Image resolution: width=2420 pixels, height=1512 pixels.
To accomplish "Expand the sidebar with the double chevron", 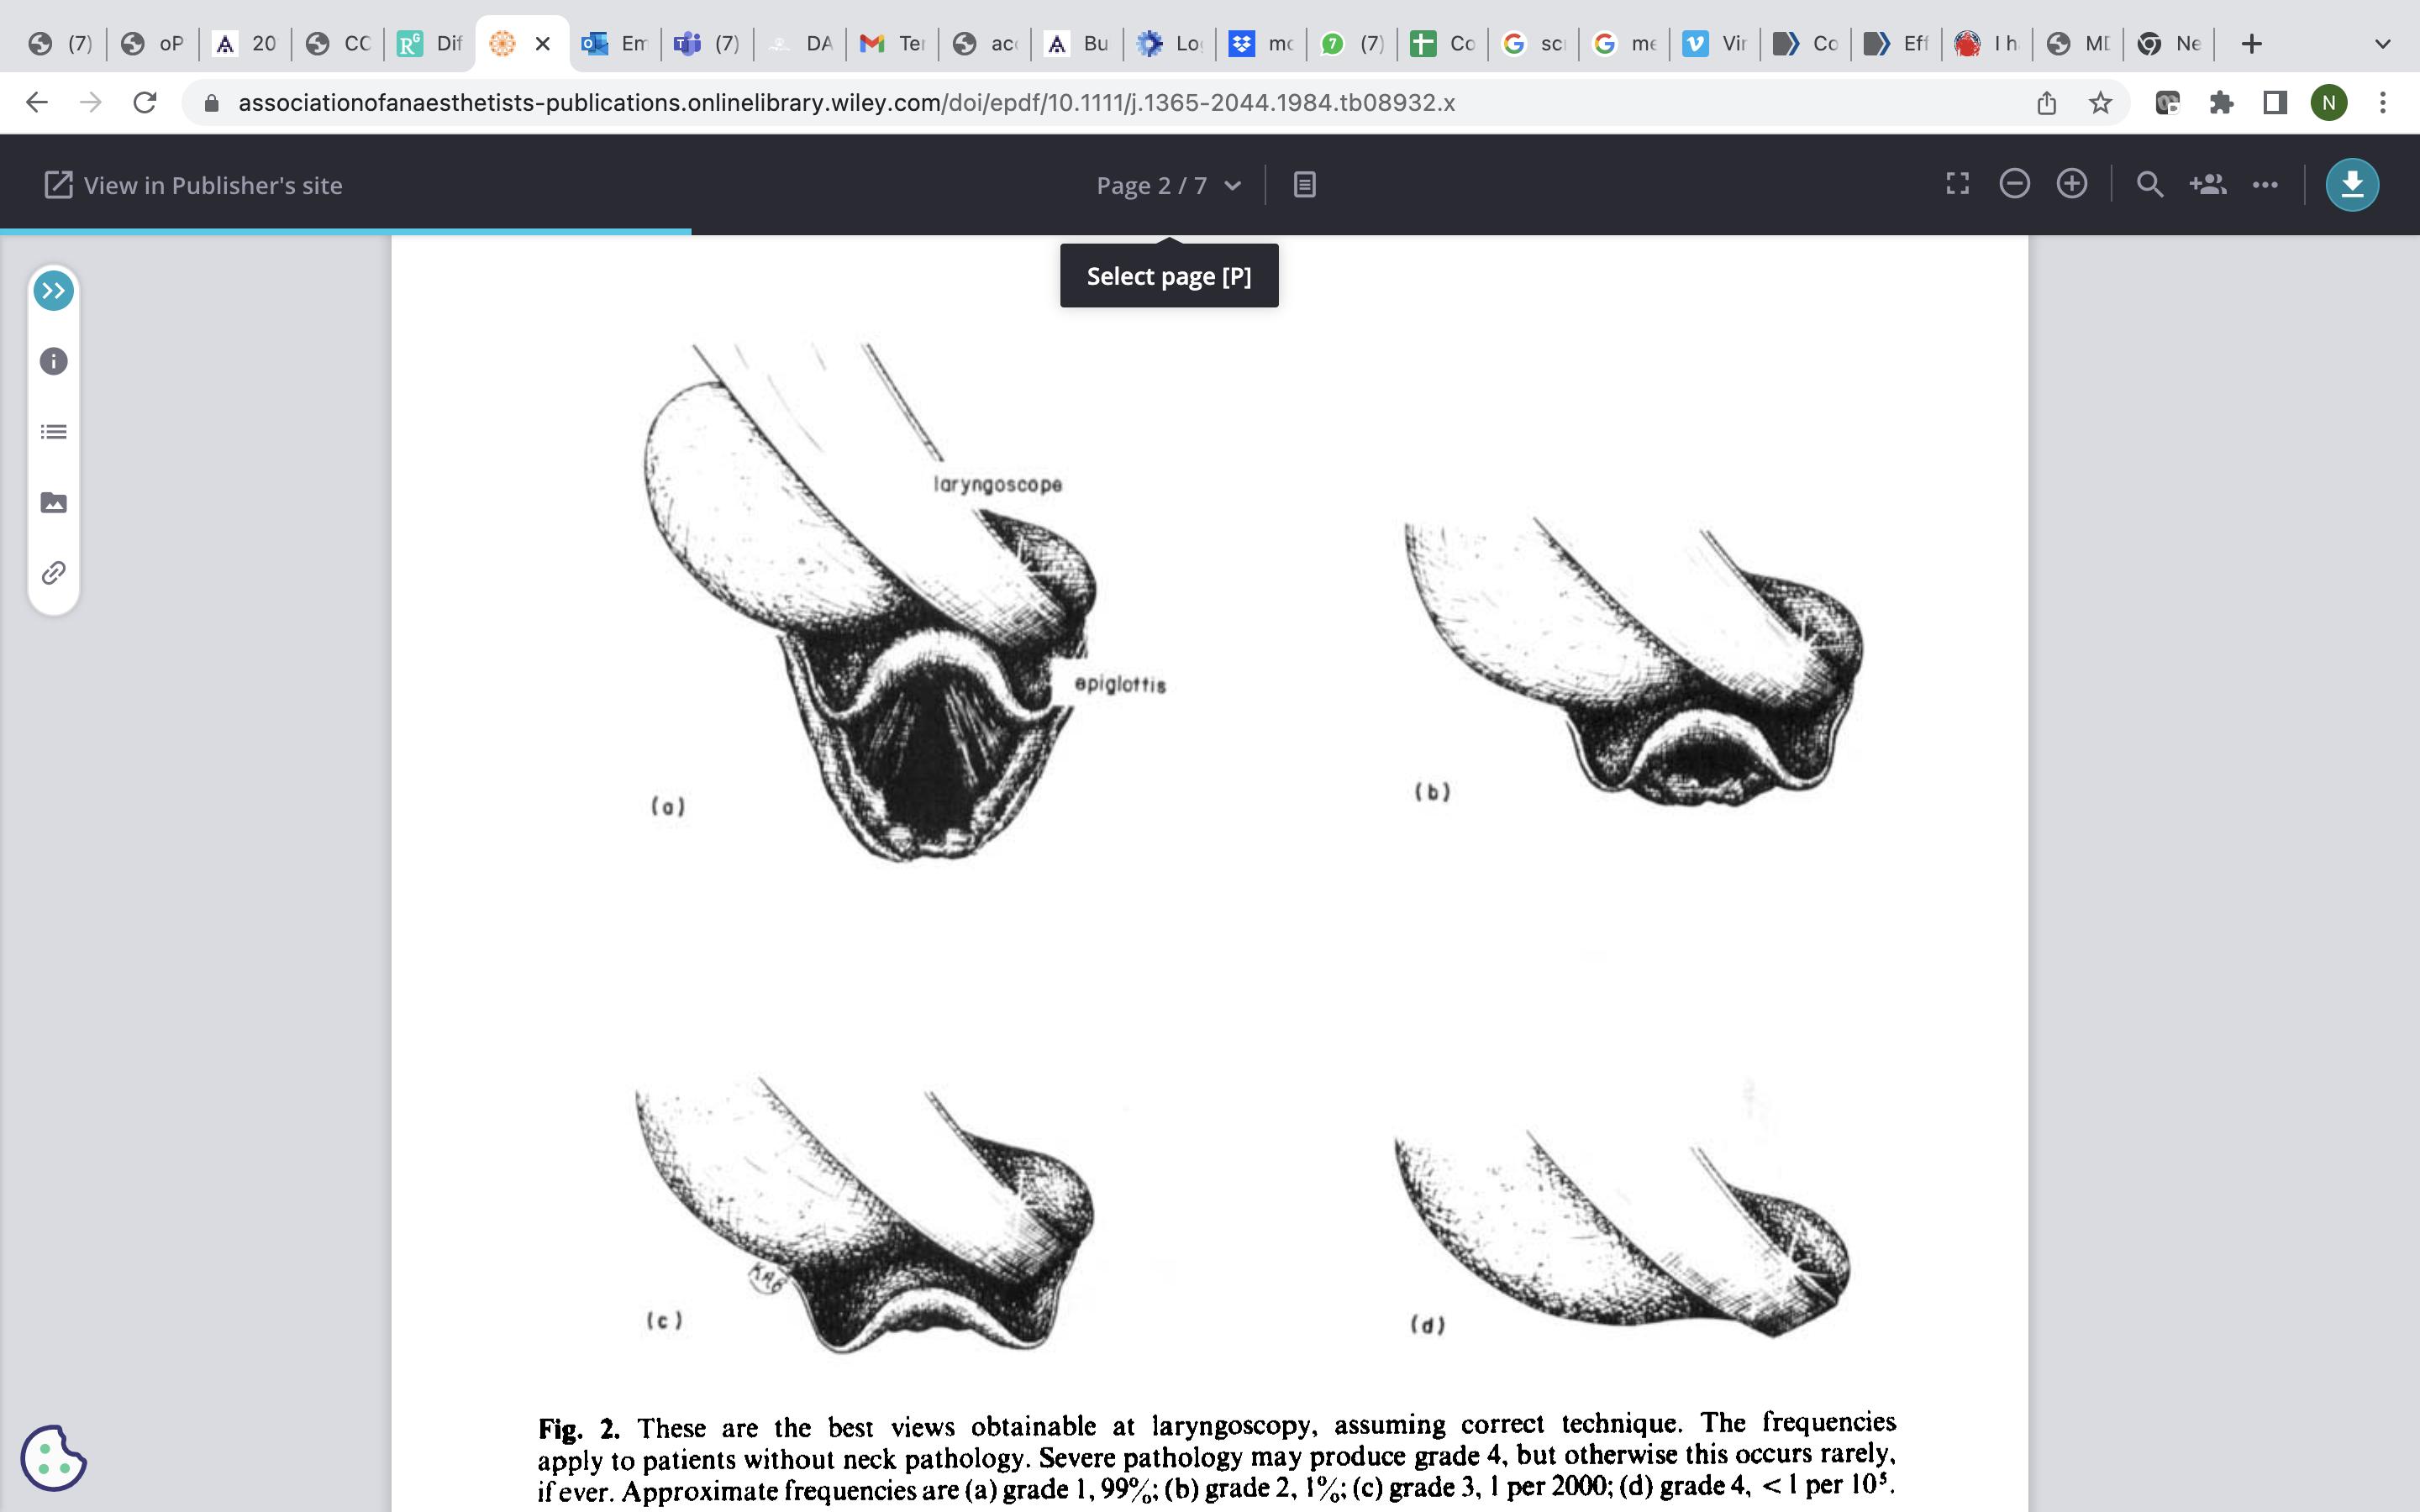I will pyautogui.click(x=54, y=291).
